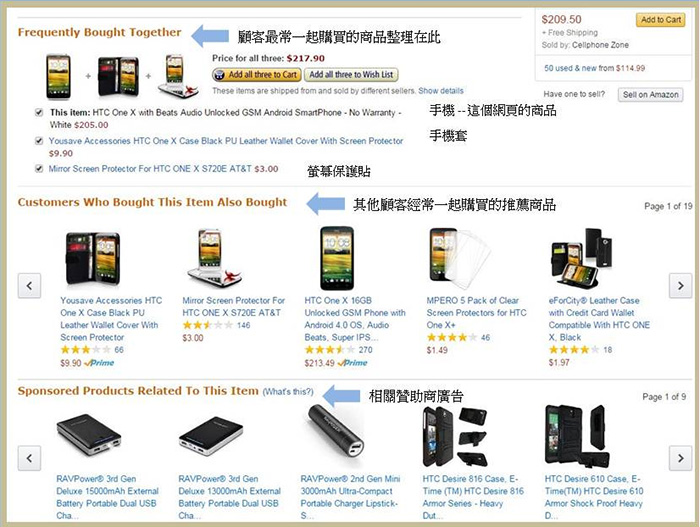
Task: Expand Show details for shipping sellers
Action: (x=441, y=91)
